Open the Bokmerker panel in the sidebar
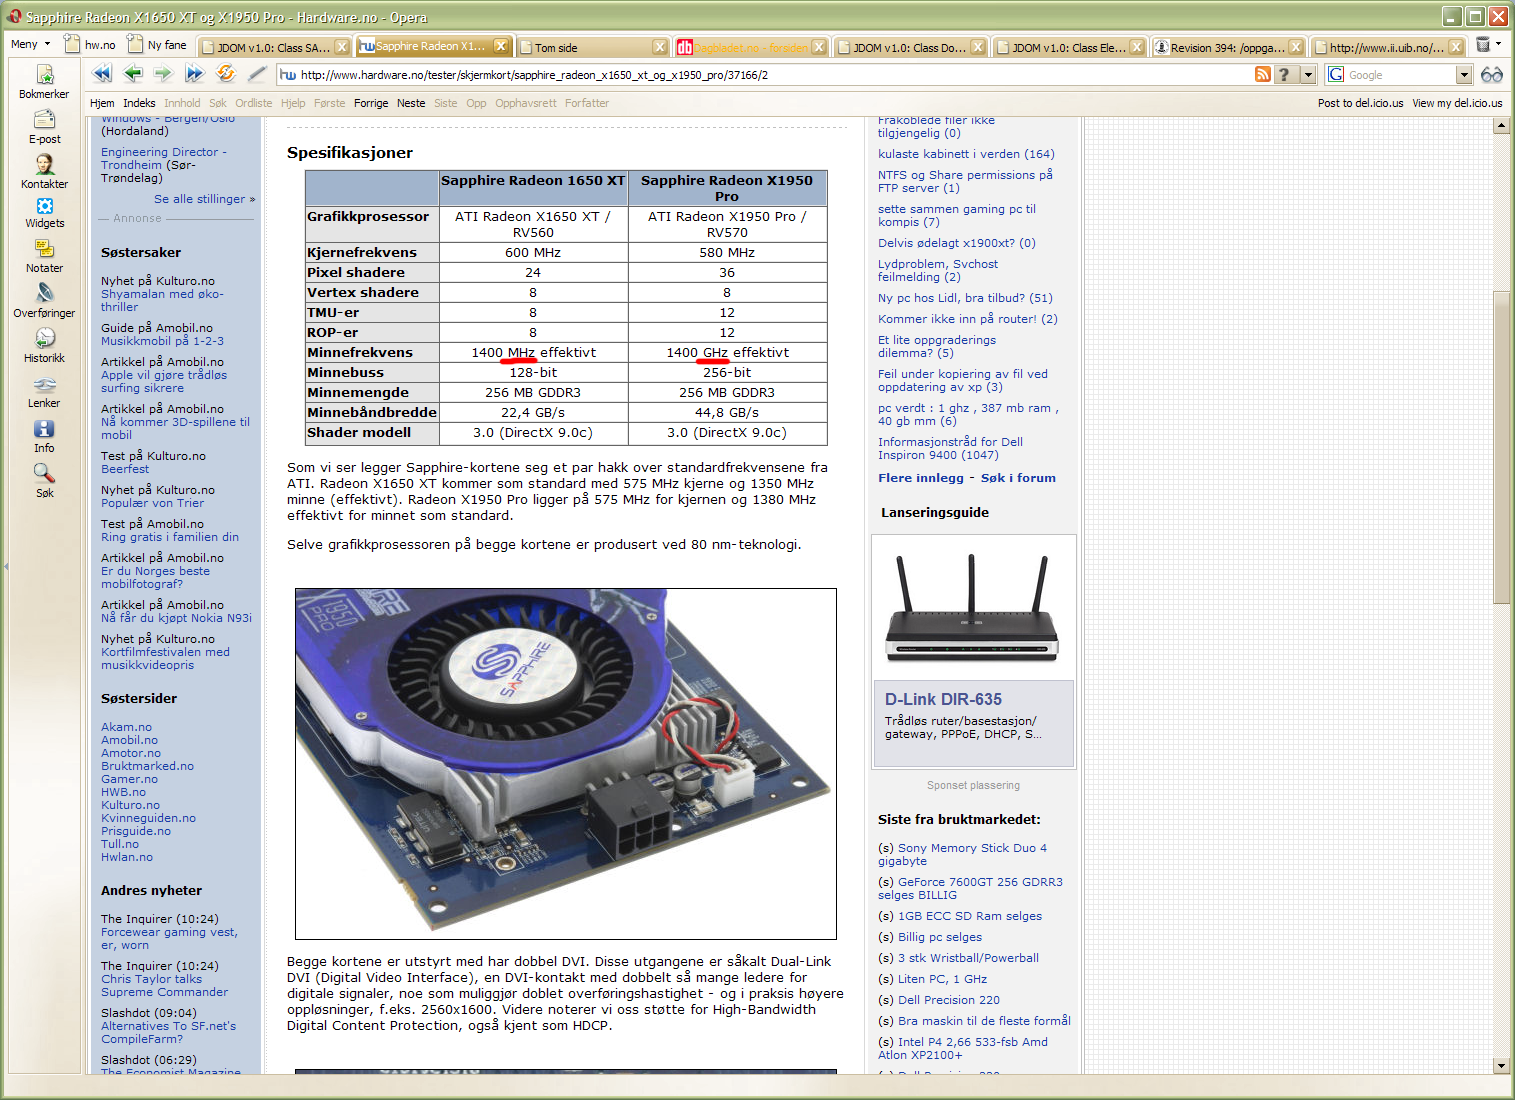 [x=44, y=81]
